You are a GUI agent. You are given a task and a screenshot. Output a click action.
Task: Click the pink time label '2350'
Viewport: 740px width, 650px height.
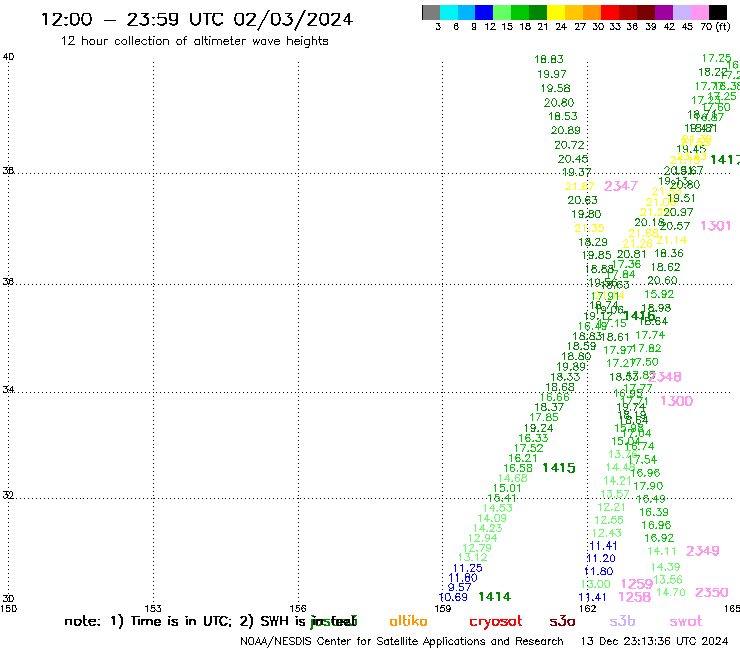click(x=712, y=592)
